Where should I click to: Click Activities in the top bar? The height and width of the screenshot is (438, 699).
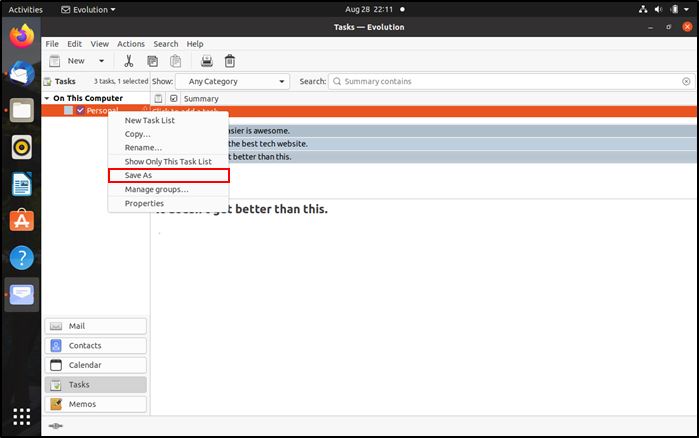tap(25, 9)
